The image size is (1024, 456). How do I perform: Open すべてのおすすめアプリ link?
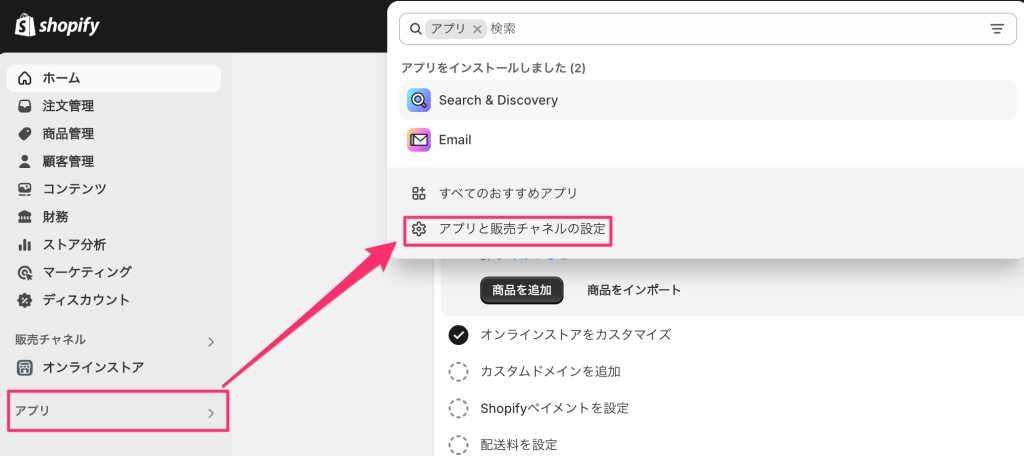tap(509, 193)
